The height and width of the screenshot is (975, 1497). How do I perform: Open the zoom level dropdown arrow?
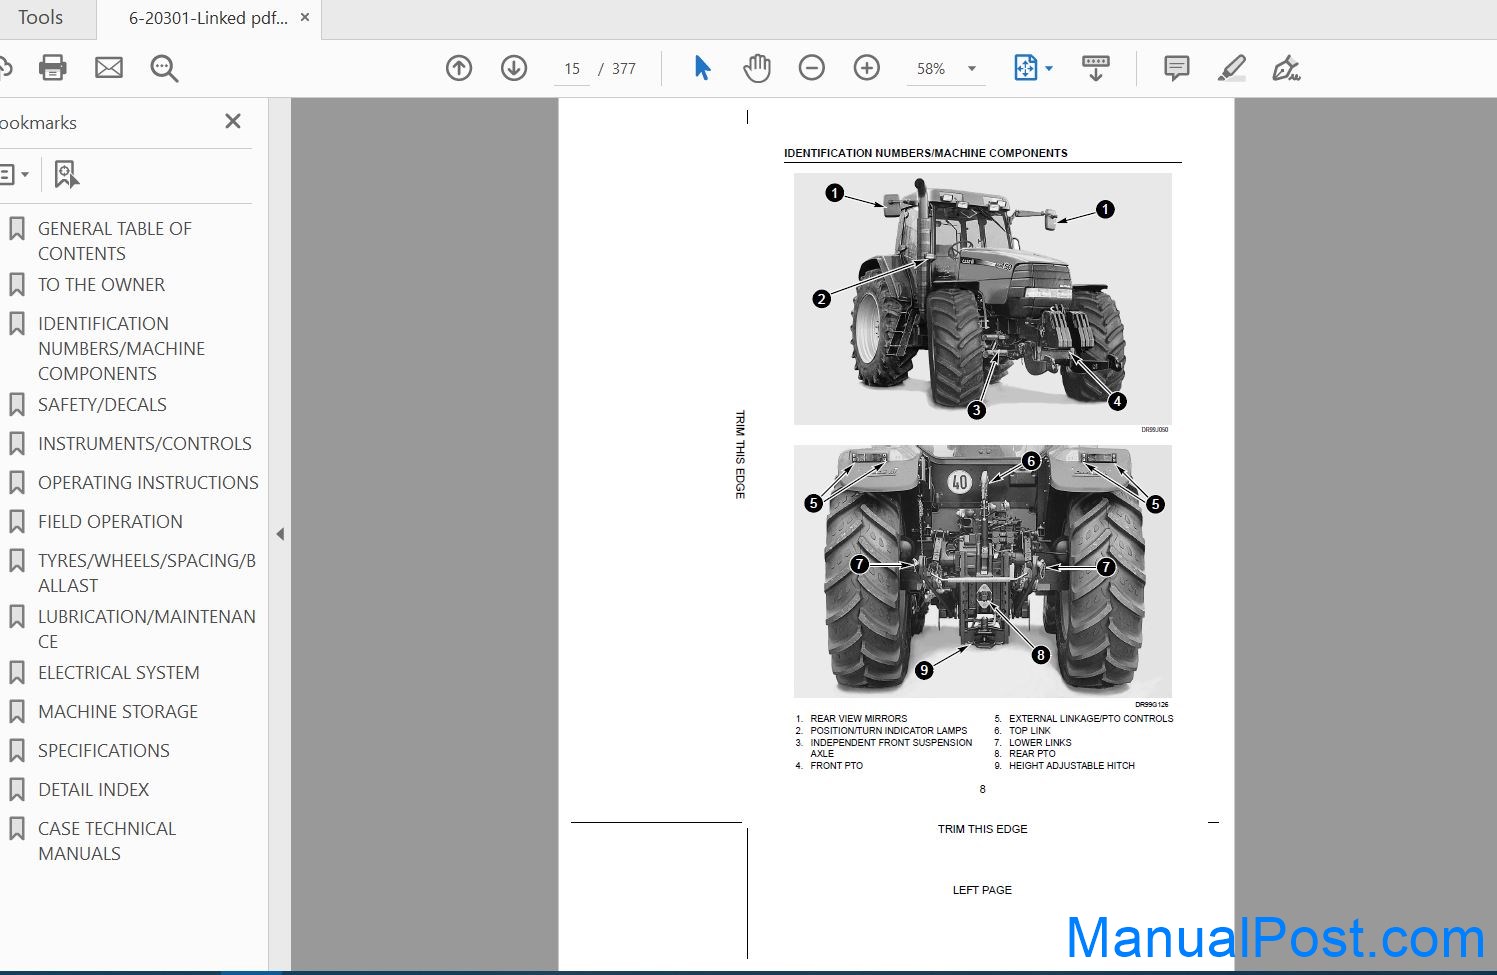click(x=972, y=69)
